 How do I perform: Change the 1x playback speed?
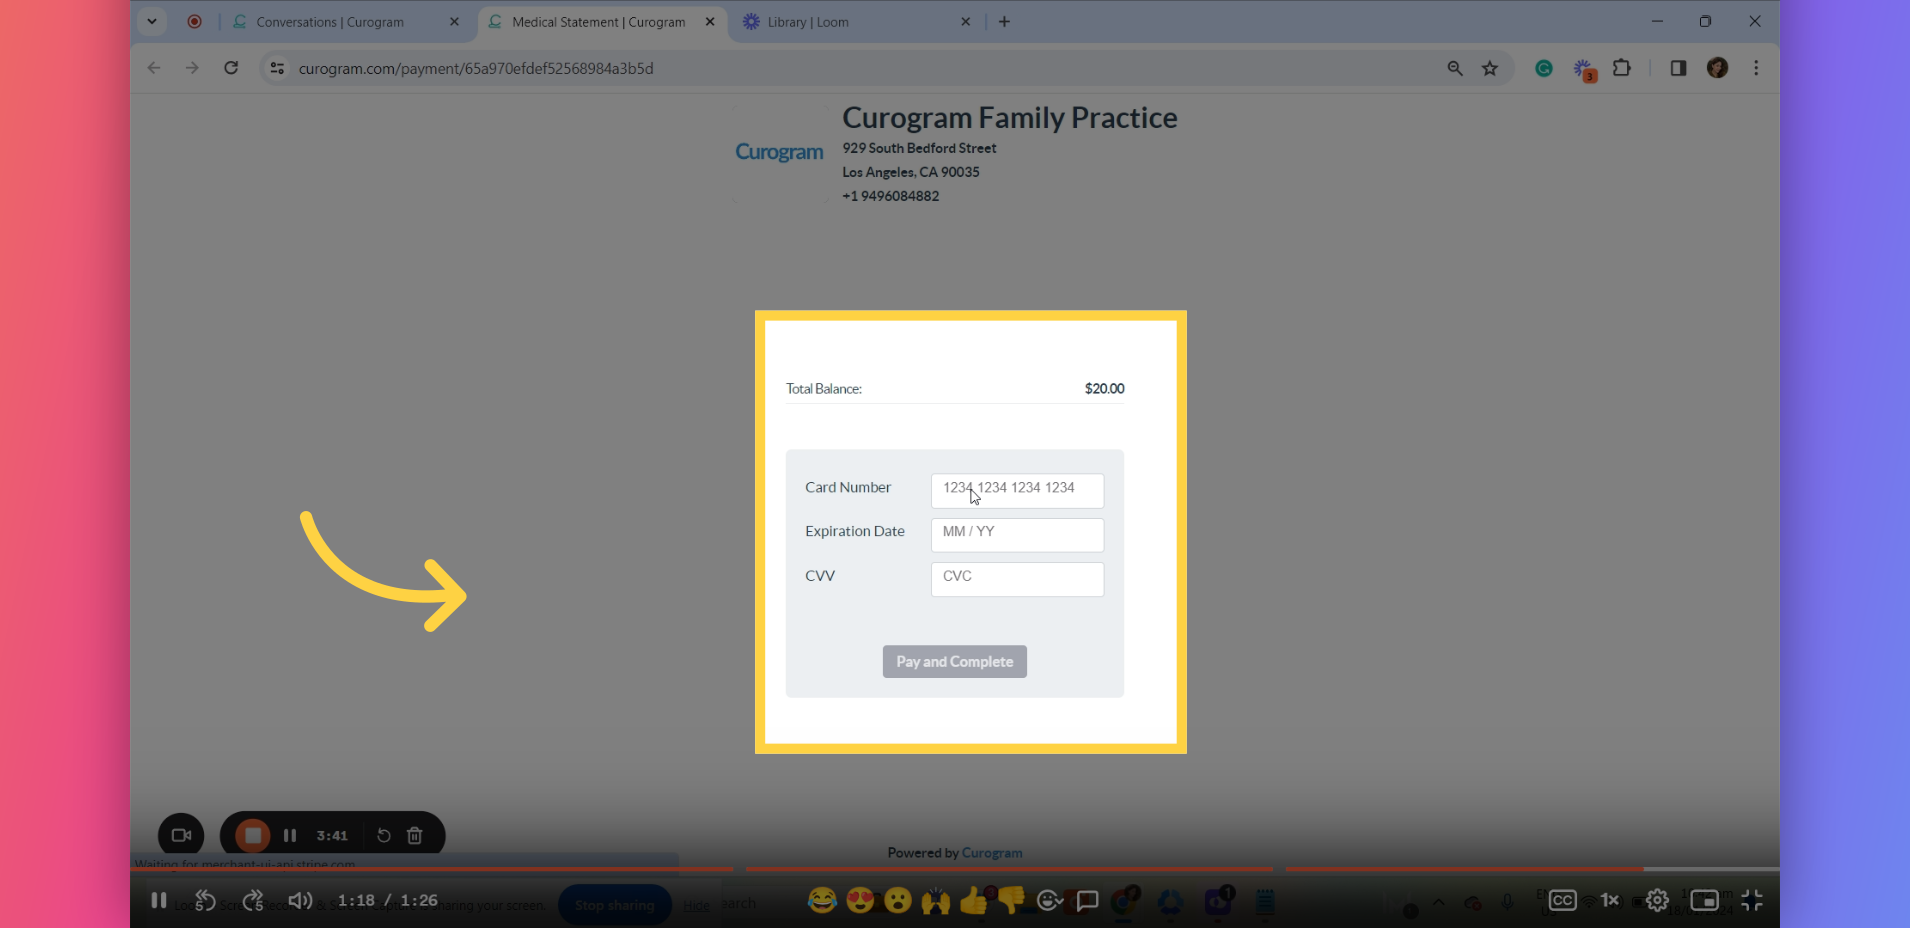(1610, 900)
